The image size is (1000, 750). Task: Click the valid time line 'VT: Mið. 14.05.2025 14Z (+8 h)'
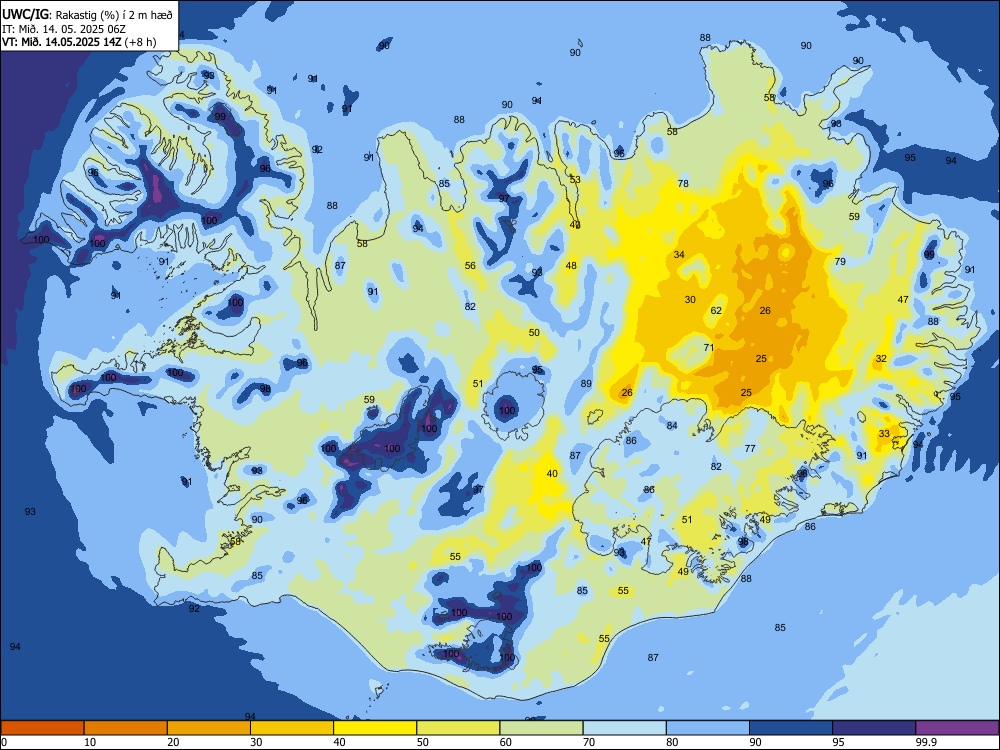(79, 42)
